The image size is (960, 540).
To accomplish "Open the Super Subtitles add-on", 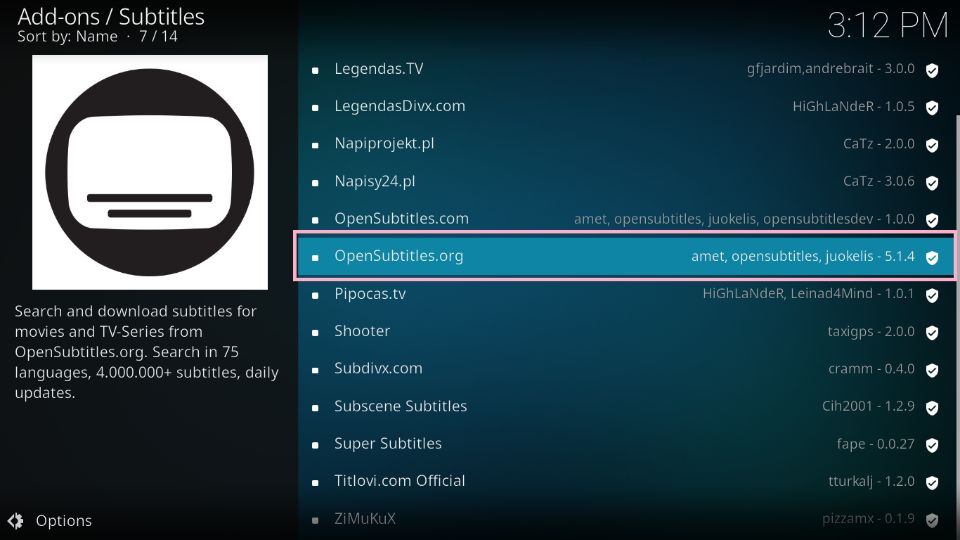I will (626, 444).
